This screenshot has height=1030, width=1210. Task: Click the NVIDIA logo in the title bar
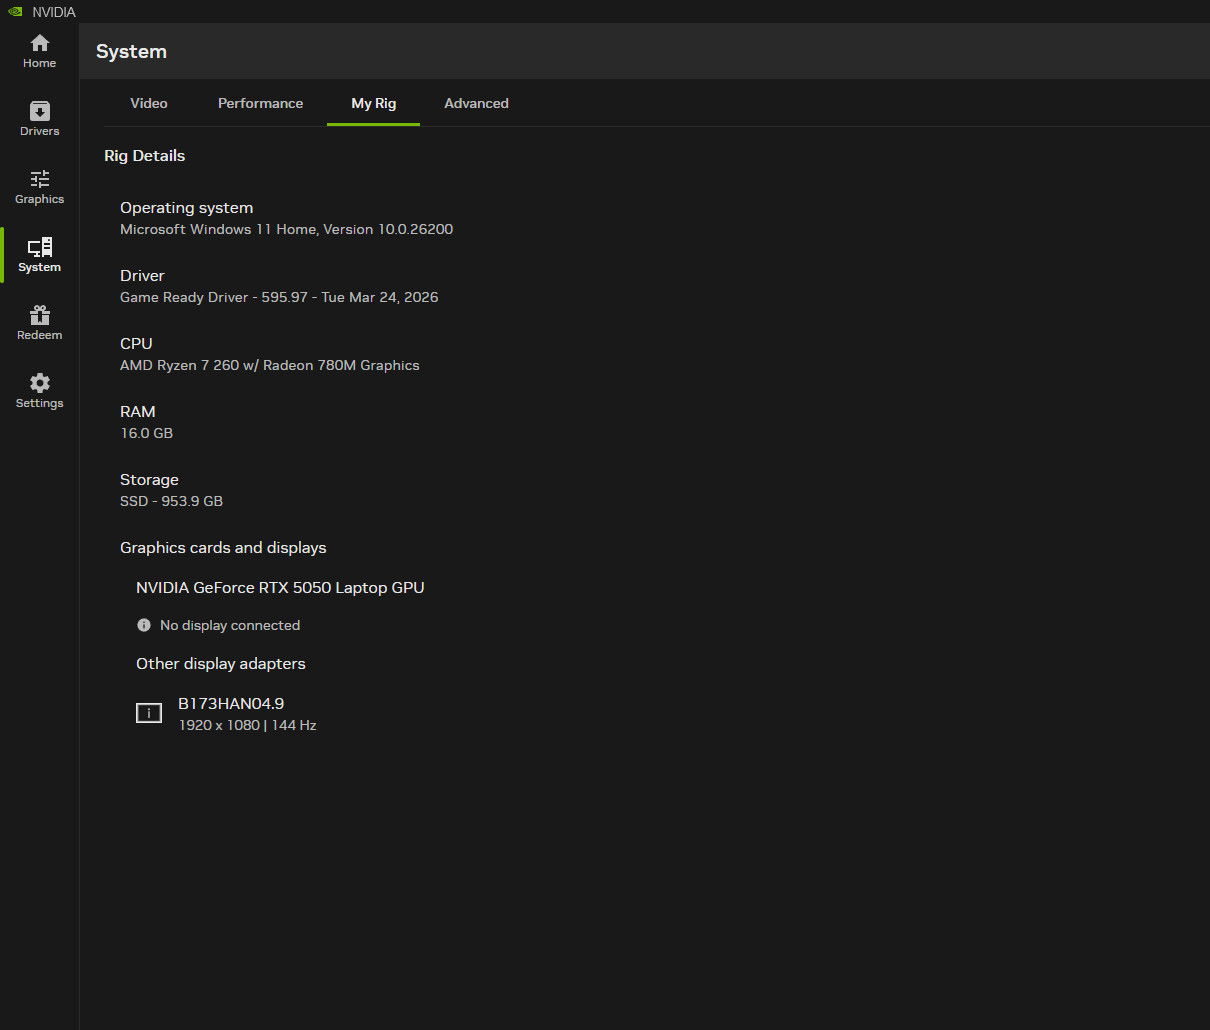pyautogui.click(x=15, y=12)
